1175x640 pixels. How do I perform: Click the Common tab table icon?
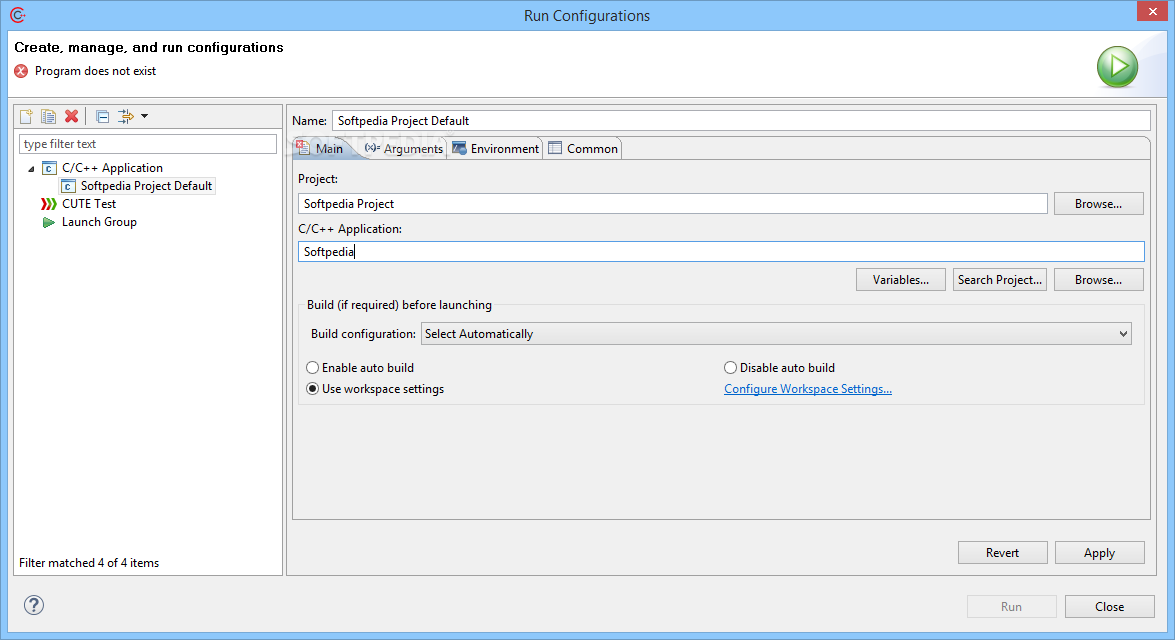coord(555,148)
